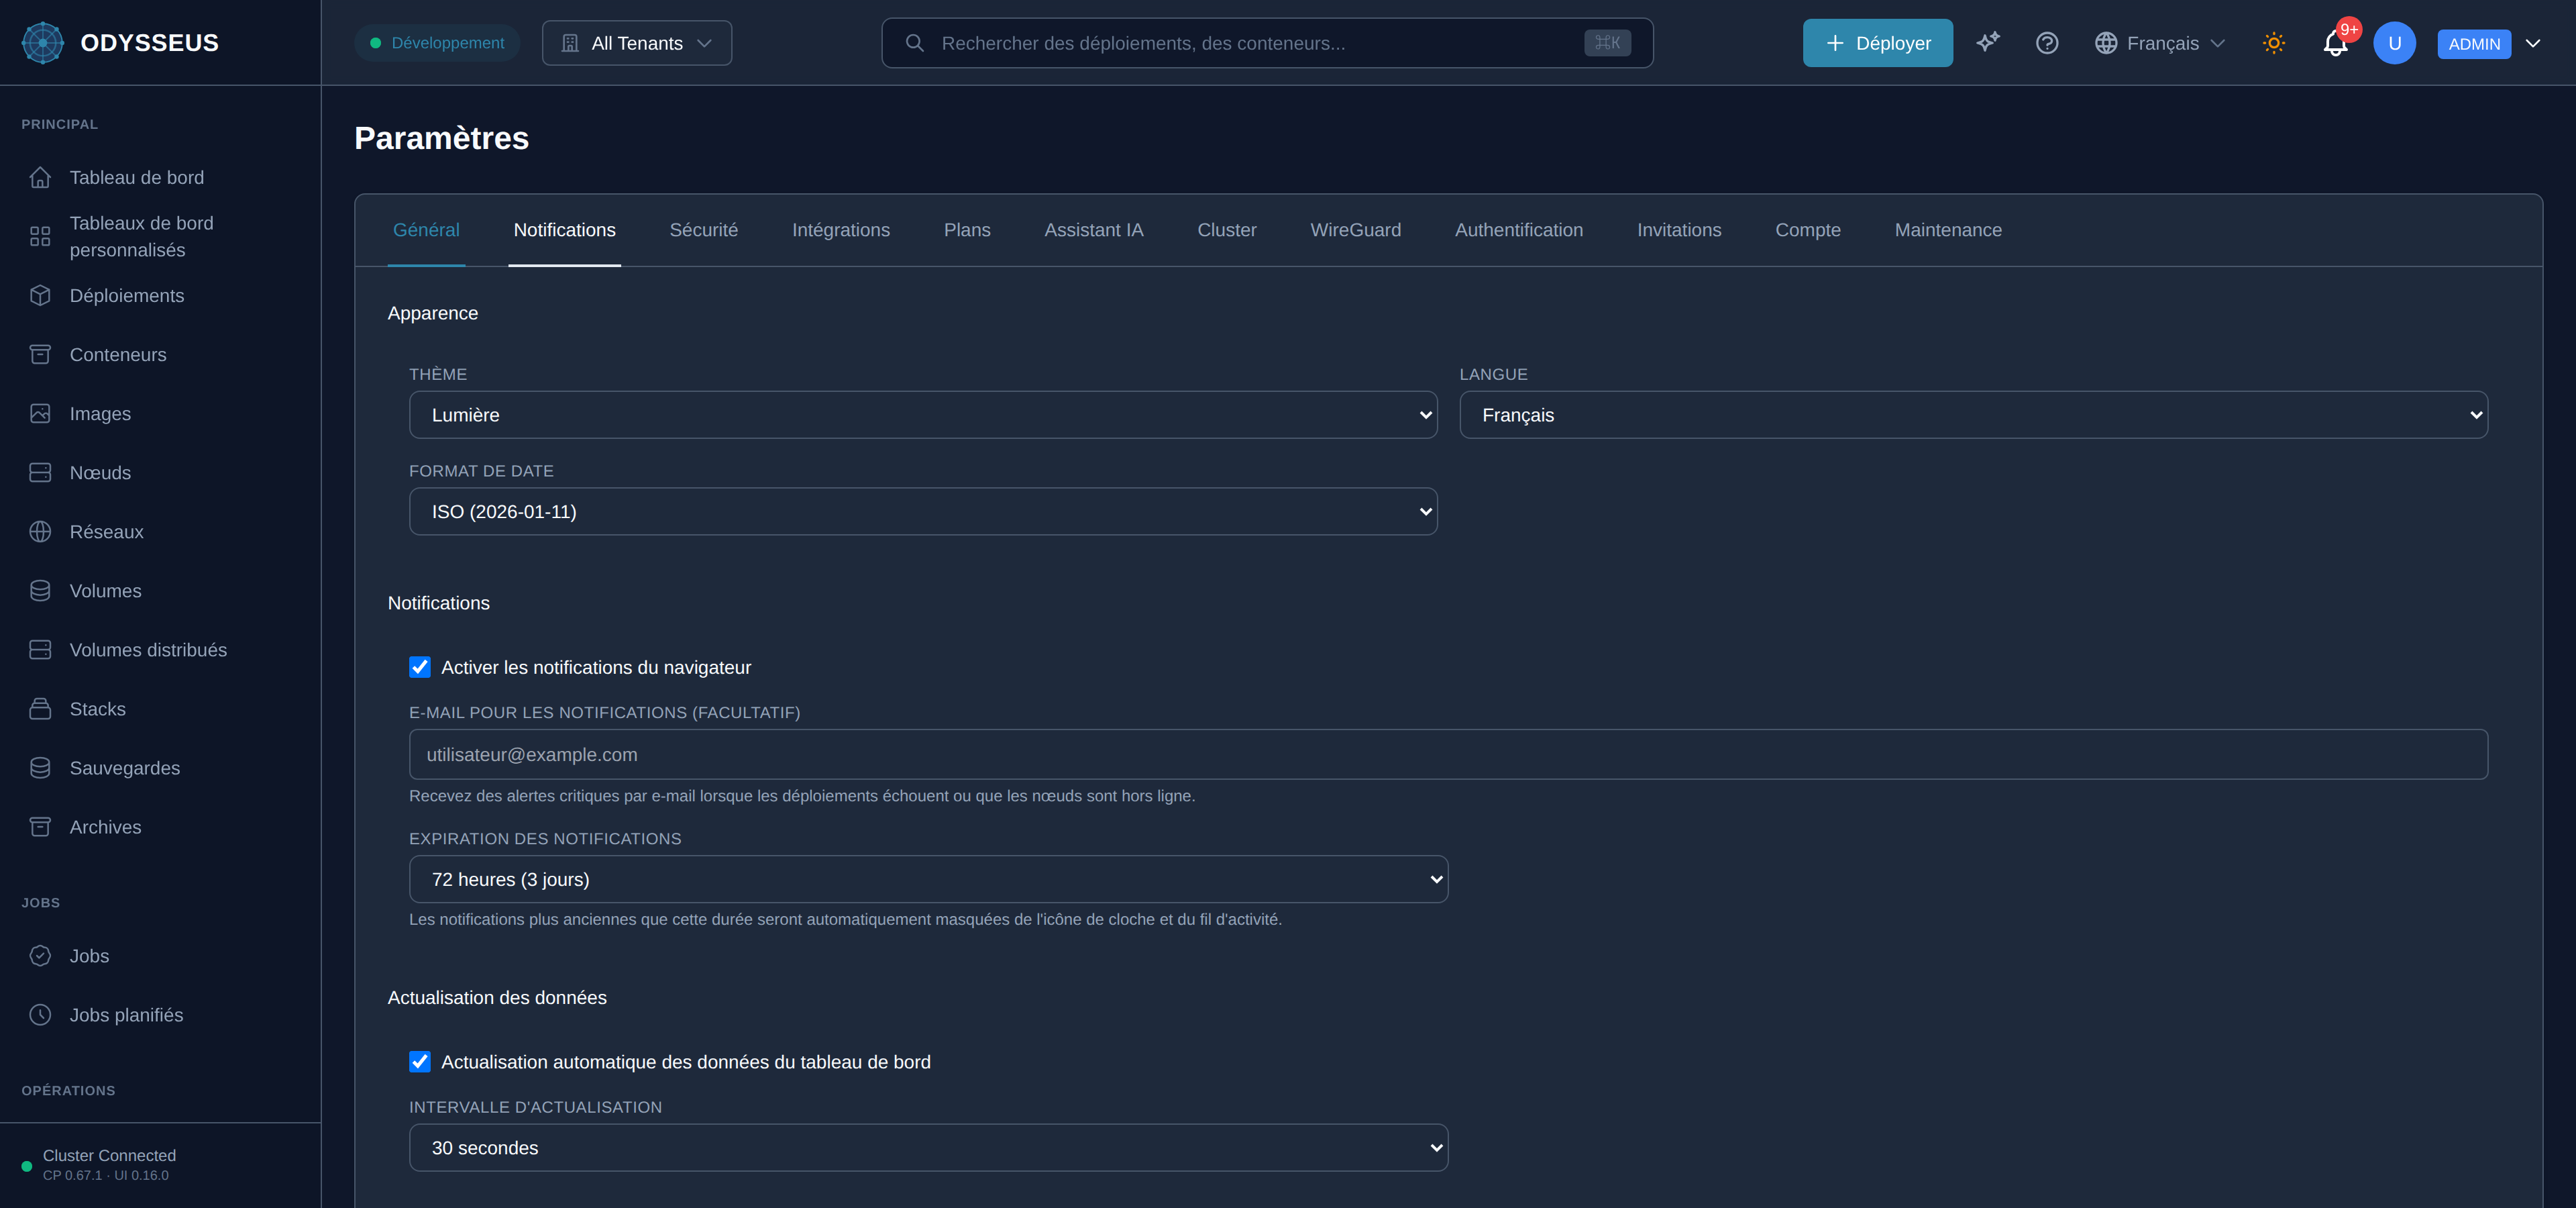Click the Conteneurs sidebar icon
Screen dimensions: 2576x1208
tap(40, 354)
